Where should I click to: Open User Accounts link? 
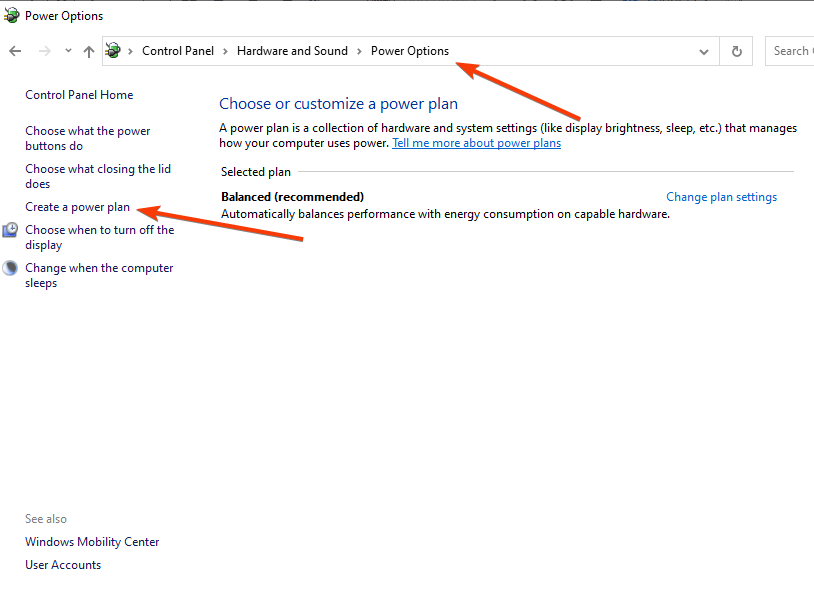63,565
